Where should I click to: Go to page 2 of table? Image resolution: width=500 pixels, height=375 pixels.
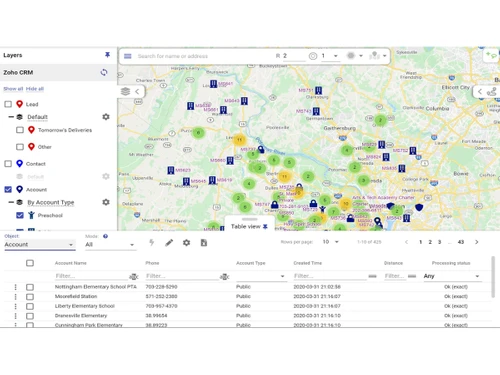430,242
